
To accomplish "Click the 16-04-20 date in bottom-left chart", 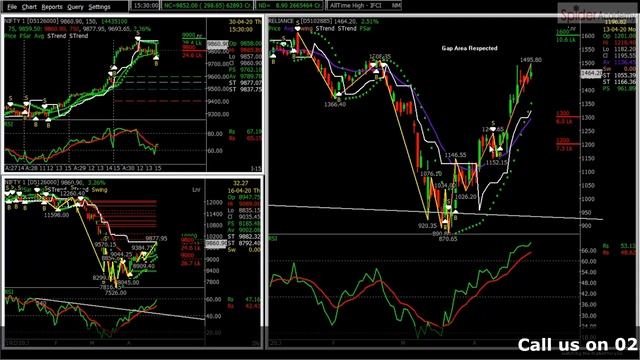I will tap(244, 191).
